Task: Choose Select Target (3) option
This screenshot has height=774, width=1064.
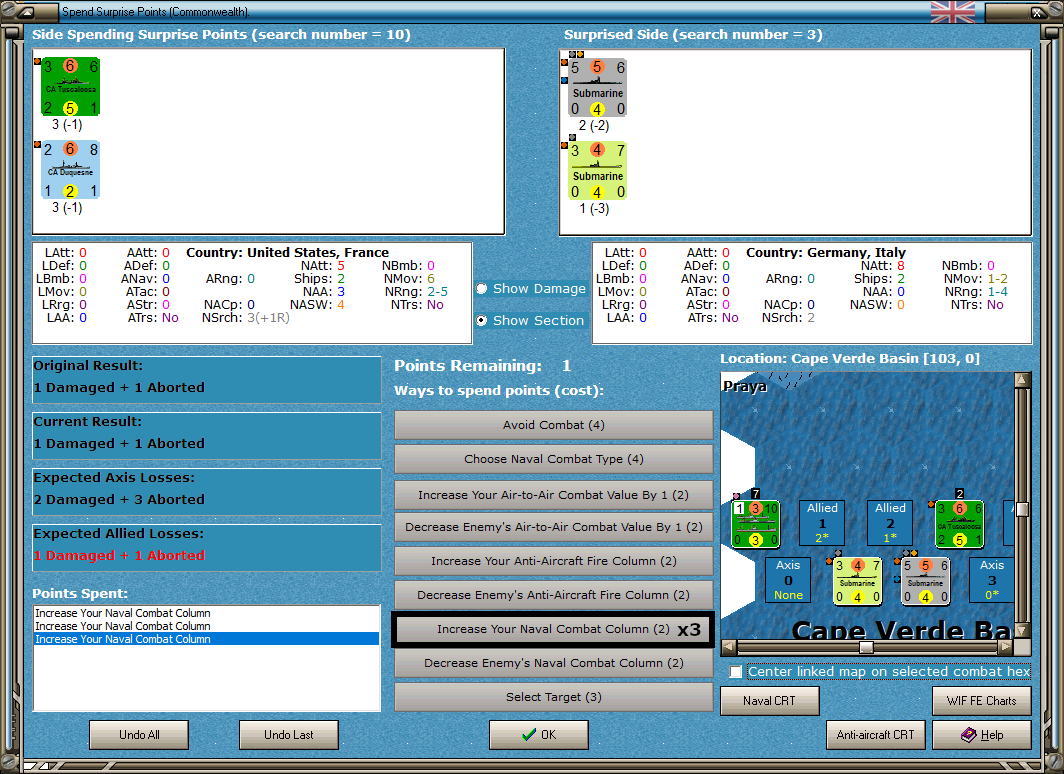Action: 553,697
